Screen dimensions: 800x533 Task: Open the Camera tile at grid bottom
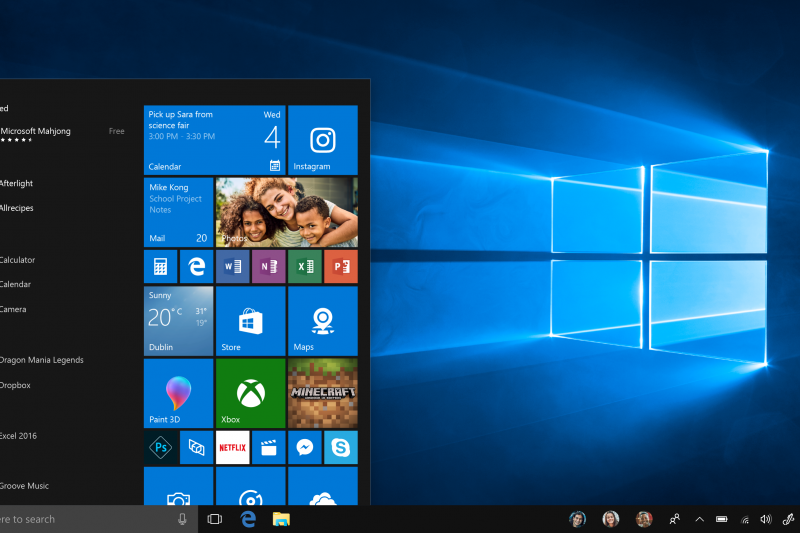point(179,486)
